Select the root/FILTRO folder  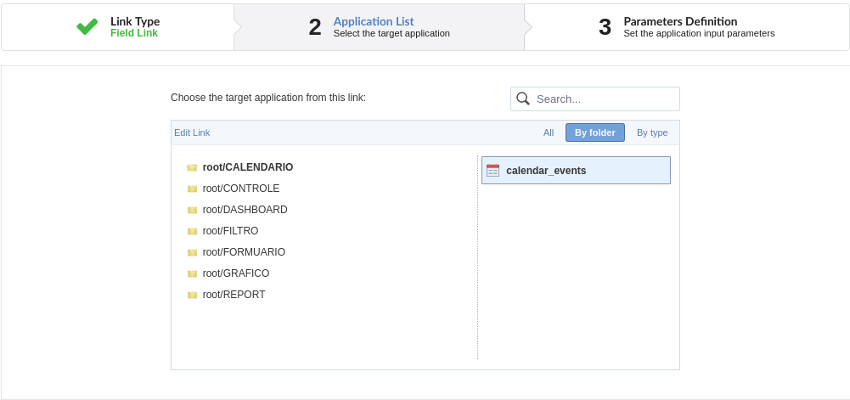coord(230,231)
